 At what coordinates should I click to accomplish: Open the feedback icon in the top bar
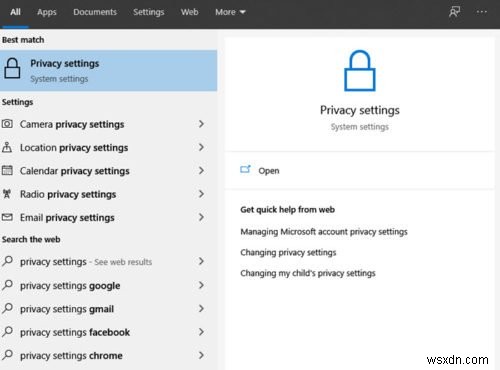[x=454, y=12]
